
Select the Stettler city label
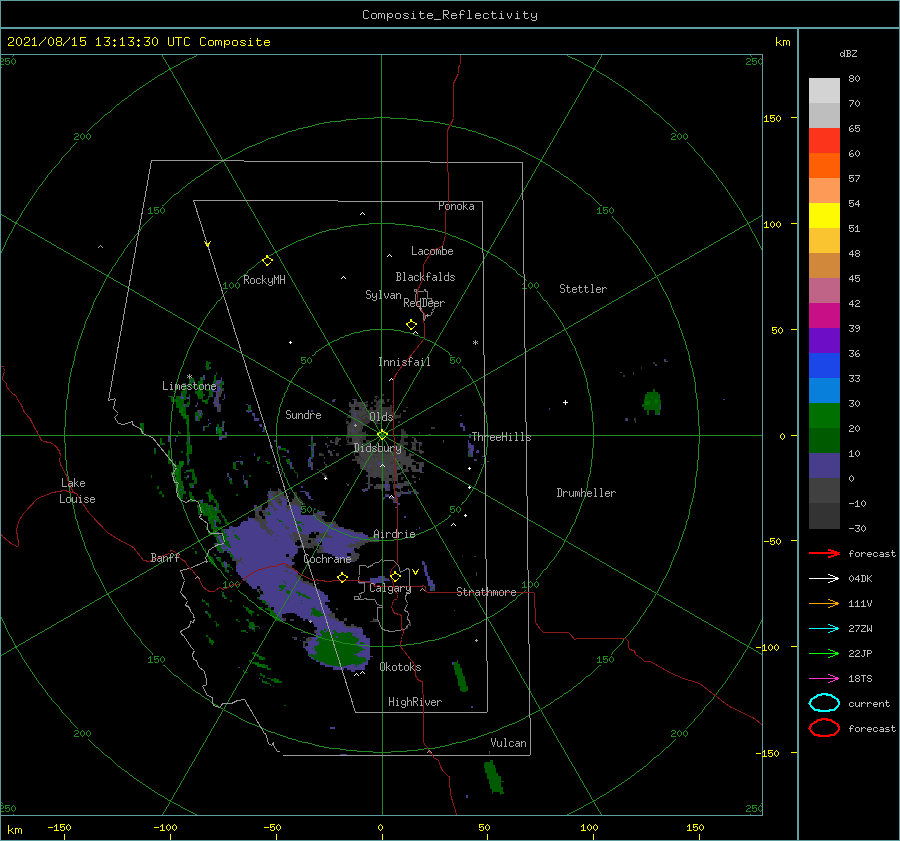click(x=583, y=289)
